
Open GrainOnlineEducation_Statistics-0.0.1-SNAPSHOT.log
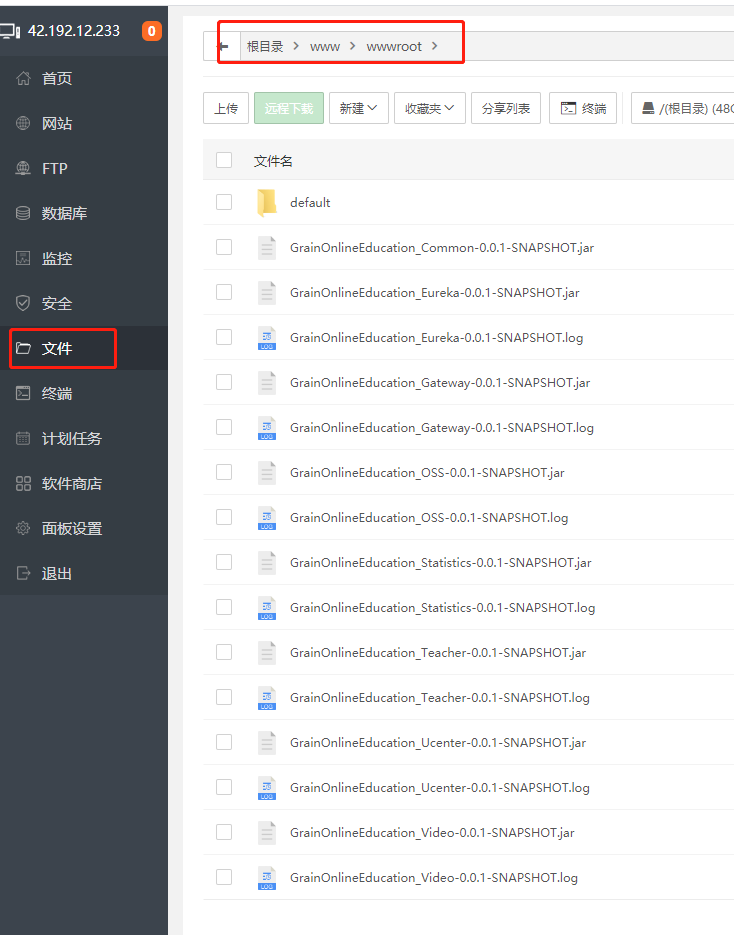(x=442, y=608)
